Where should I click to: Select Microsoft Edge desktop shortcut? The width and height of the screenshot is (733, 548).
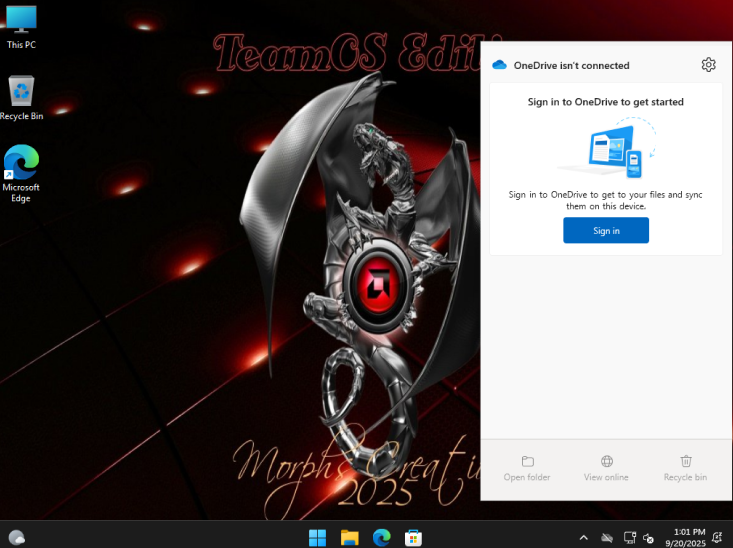(21, 173)
